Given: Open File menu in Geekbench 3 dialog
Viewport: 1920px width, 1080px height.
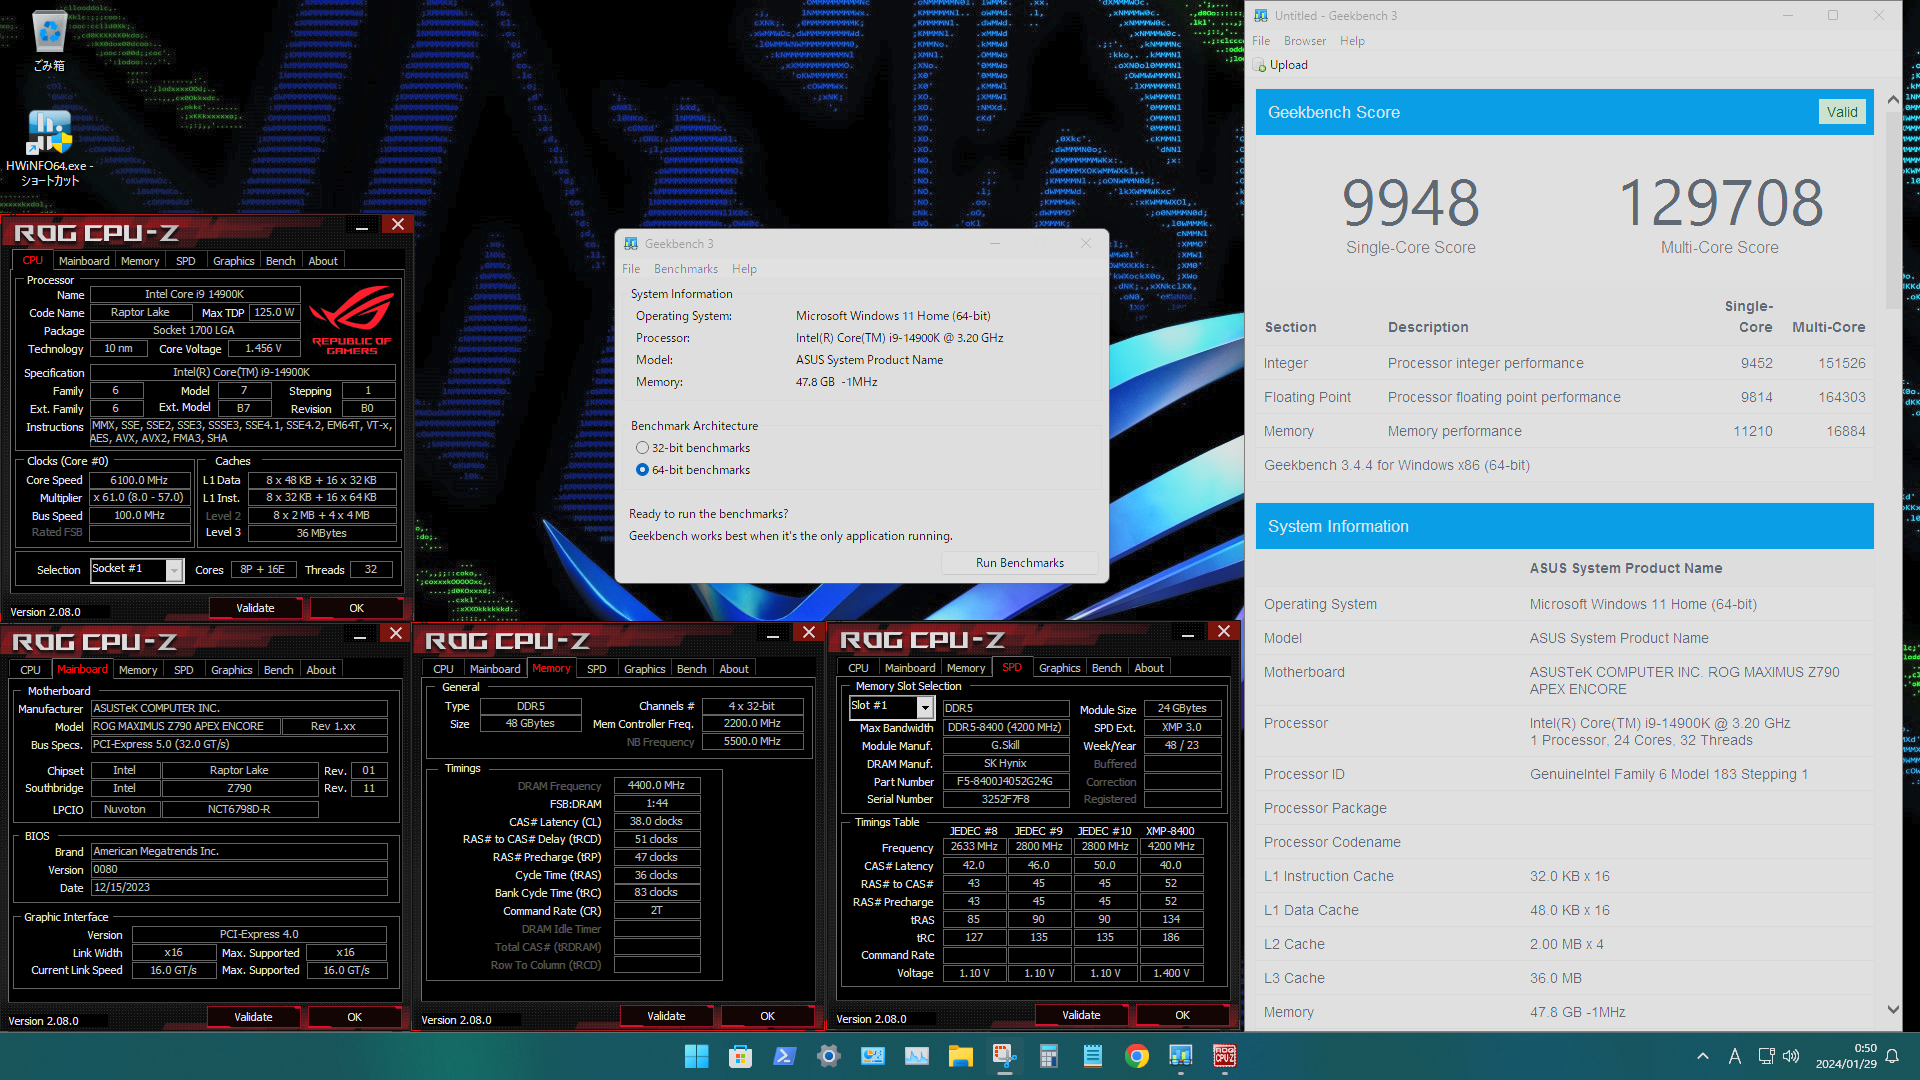Looking at the screenshot, I should click(631, 269).
